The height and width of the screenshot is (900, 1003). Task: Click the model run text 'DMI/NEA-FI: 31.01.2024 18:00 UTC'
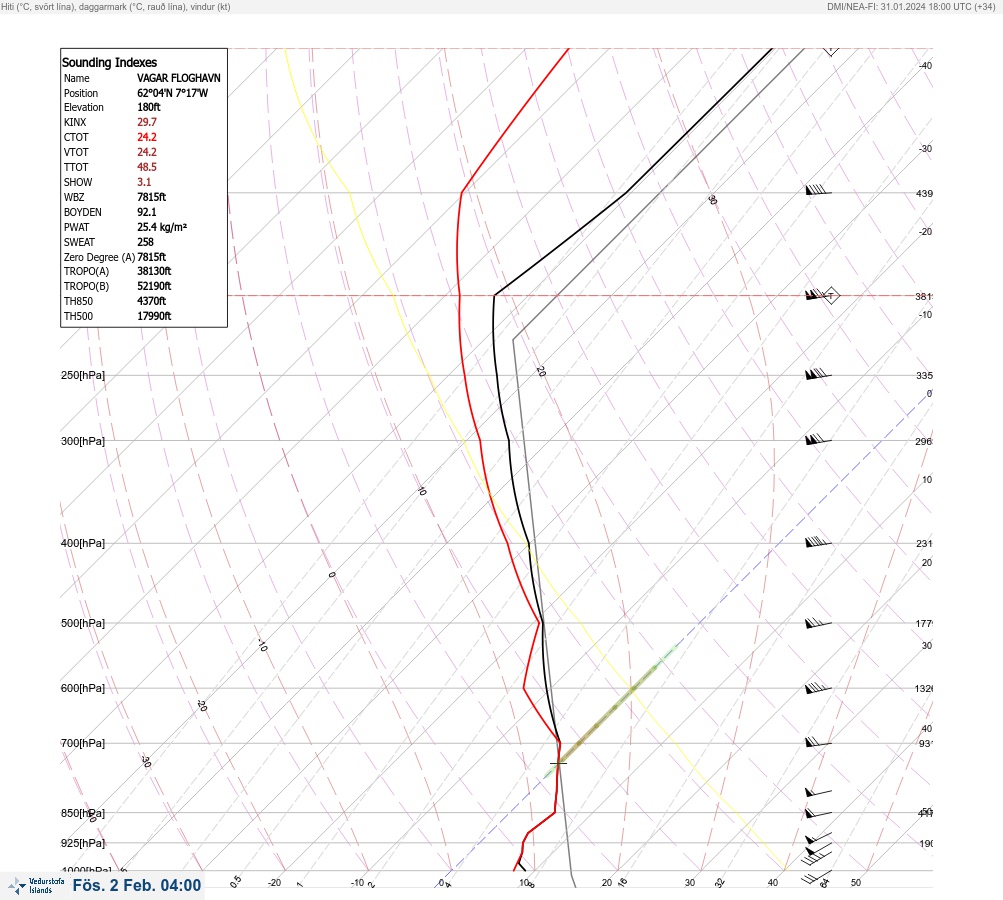pyautogui.click(x=899, y=7)
